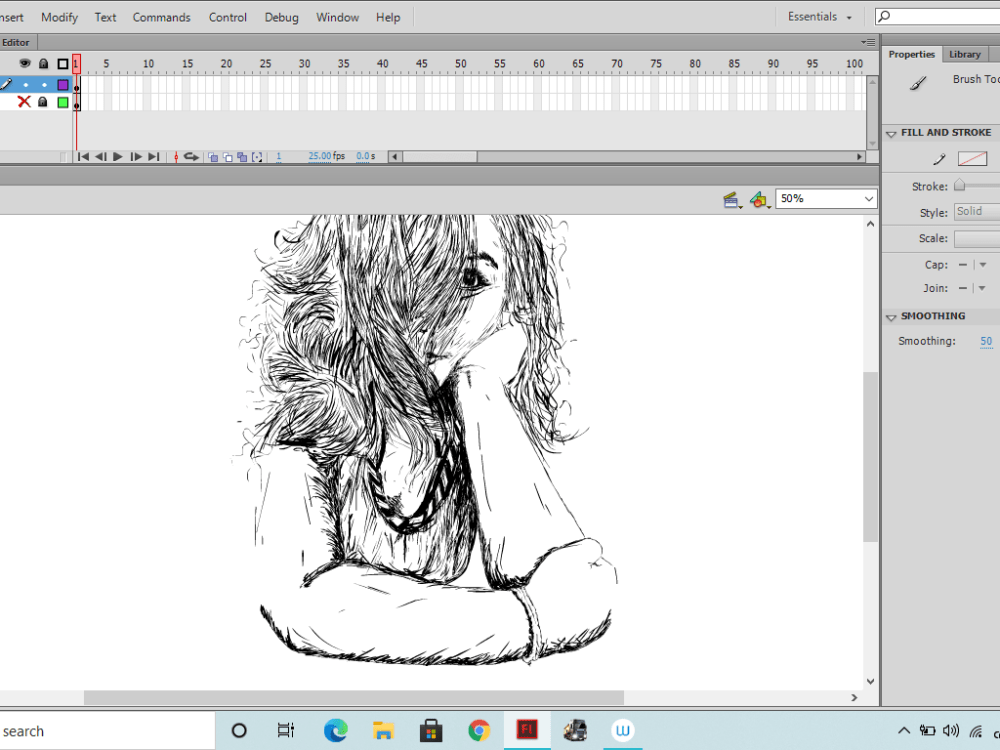
Task: Play the timeline animation
Action: (x=118, y=157)
